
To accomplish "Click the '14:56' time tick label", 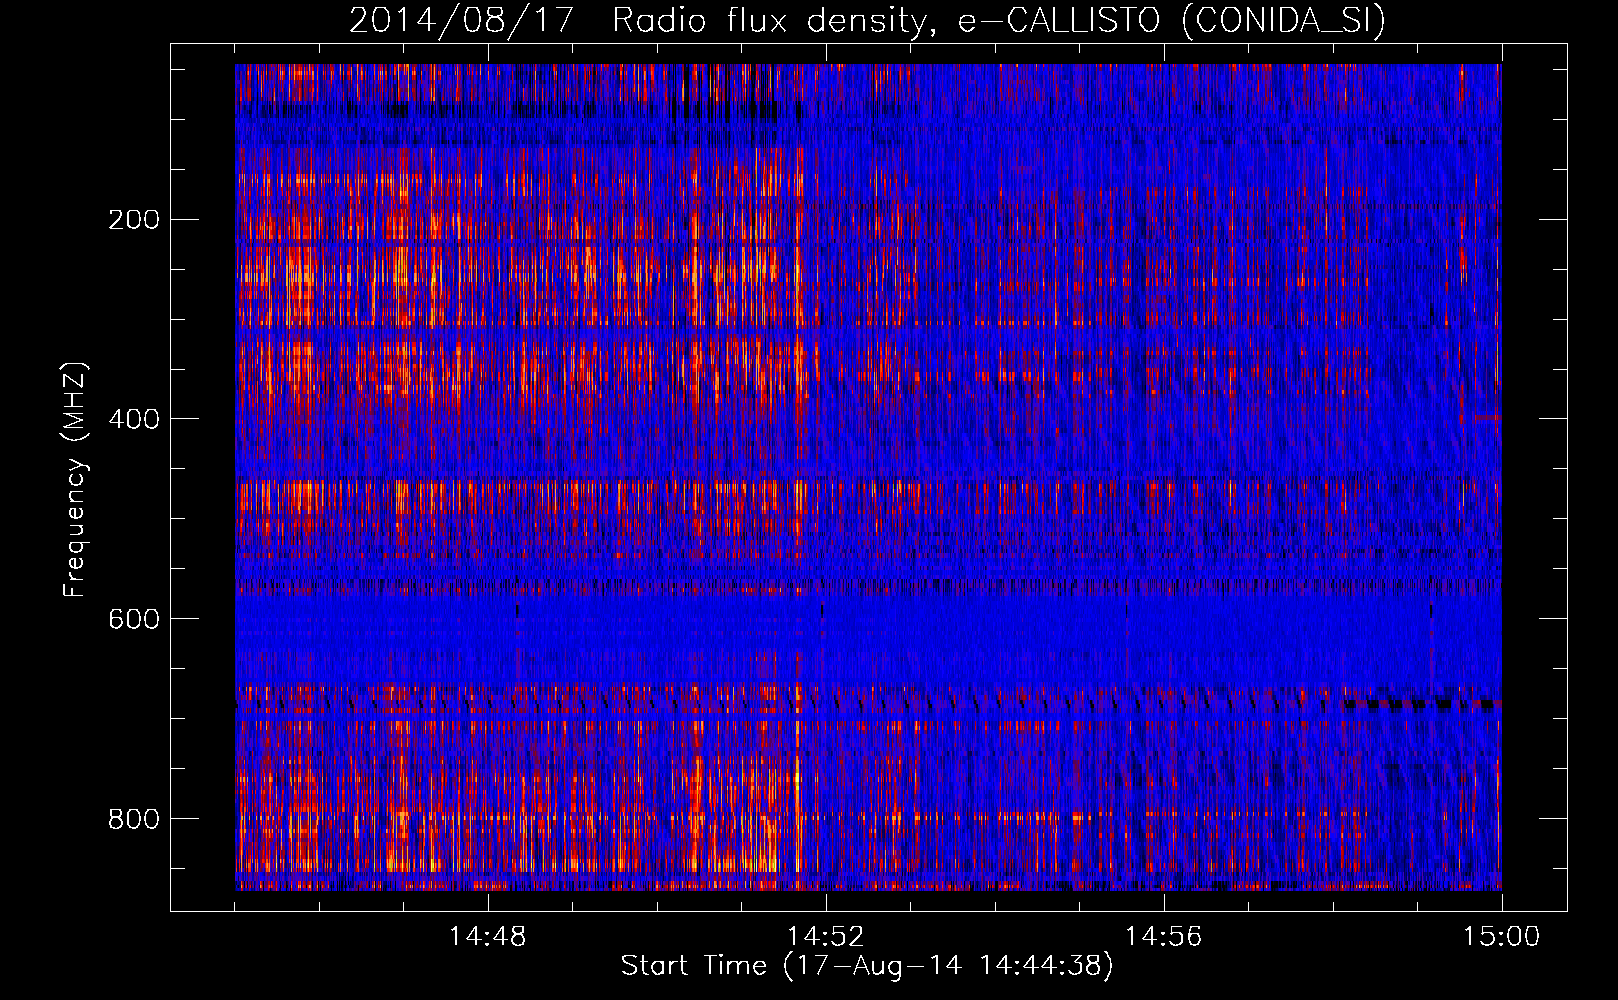I will point(1164,937).
